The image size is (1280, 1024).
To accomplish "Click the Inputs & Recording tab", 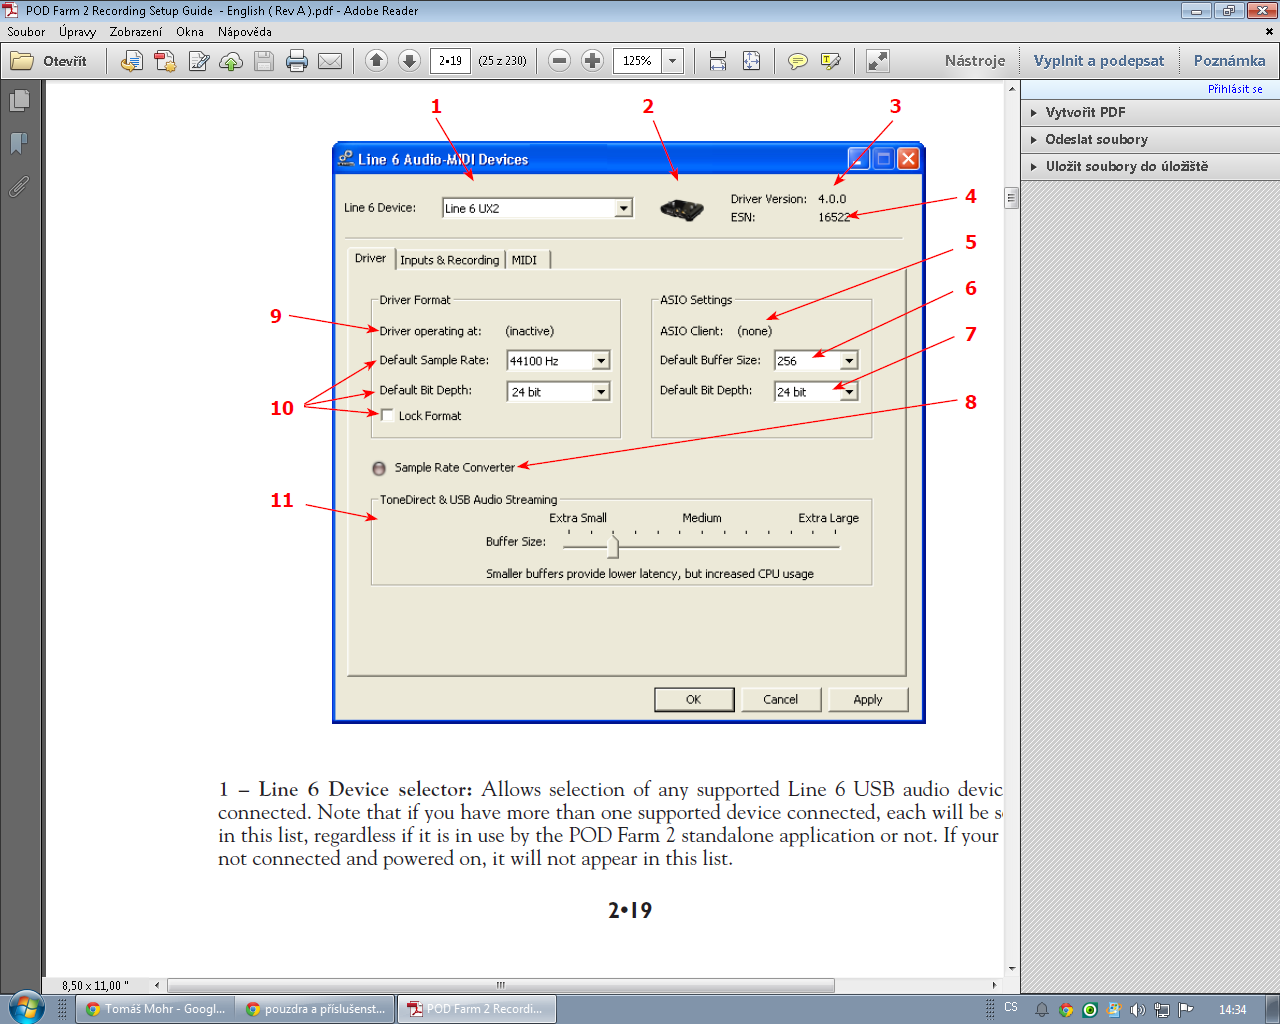I will click(450, 260).
